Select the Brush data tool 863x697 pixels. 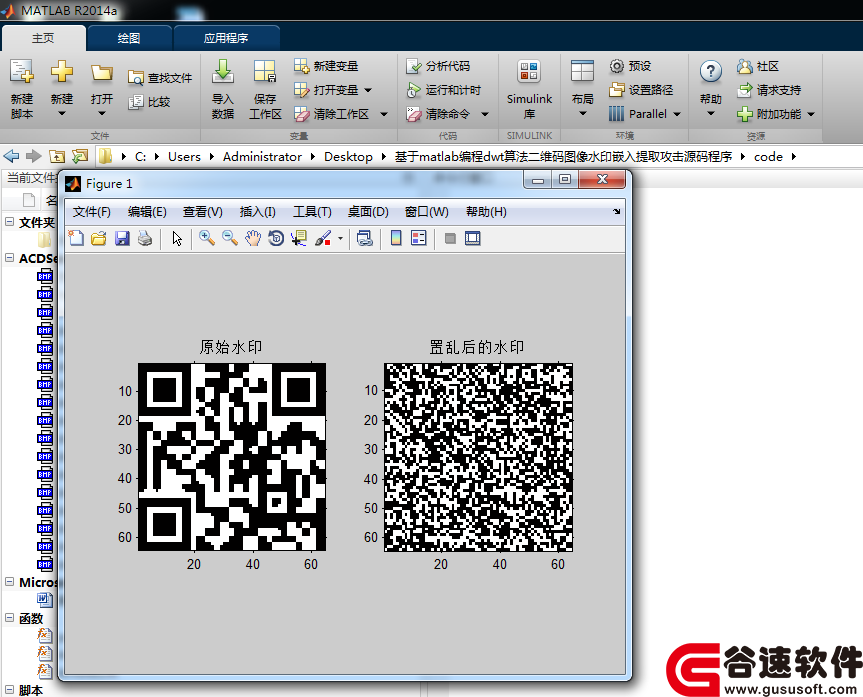coord(323,238)
